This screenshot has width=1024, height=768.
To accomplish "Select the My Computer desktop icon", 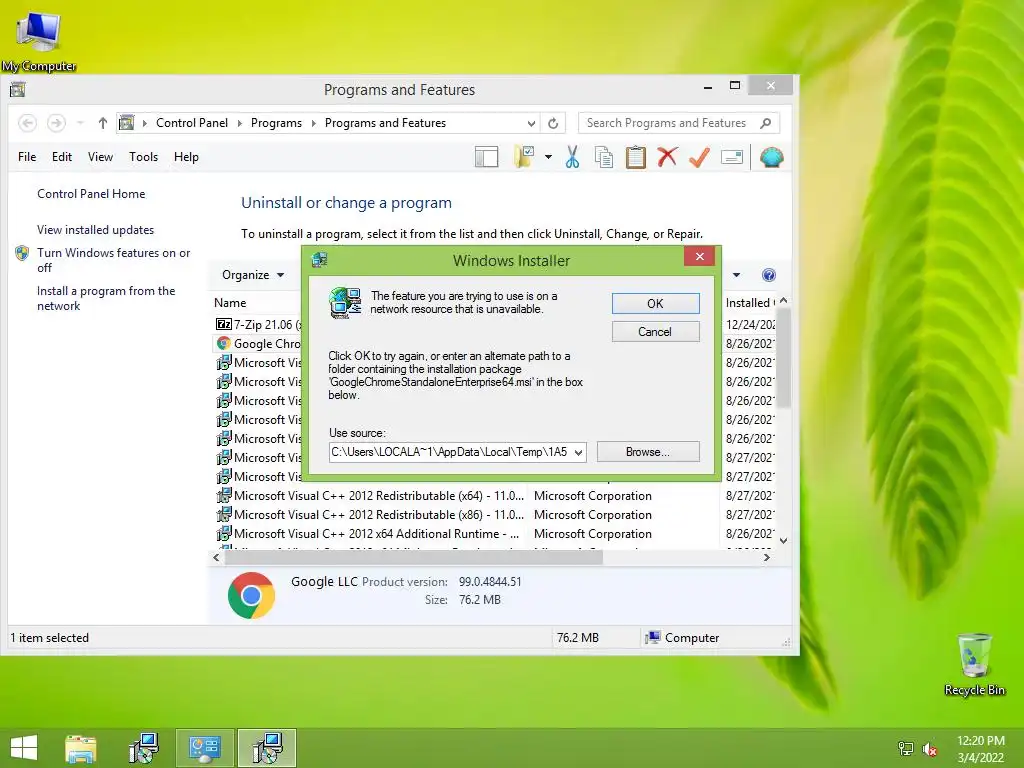I will pyautogui.click(x=39, y=40).
